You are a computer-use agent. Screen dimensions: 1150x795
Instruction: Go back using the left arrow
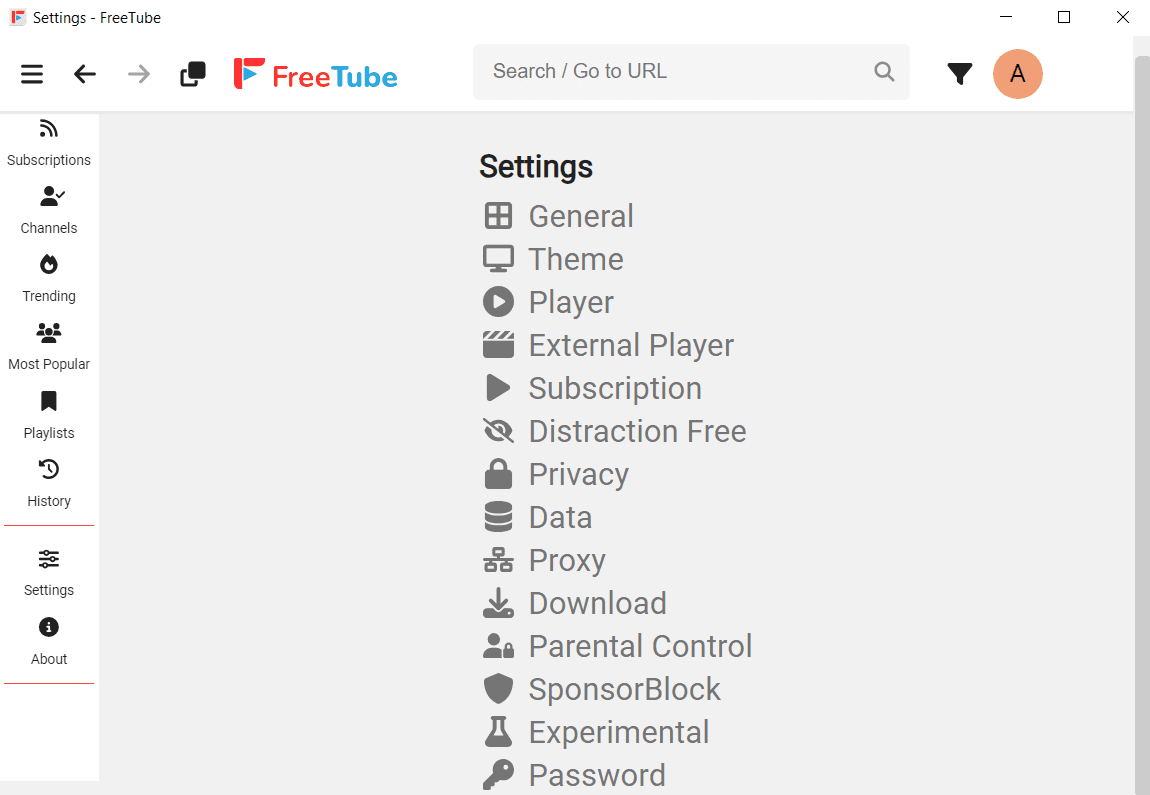point(85,74)
